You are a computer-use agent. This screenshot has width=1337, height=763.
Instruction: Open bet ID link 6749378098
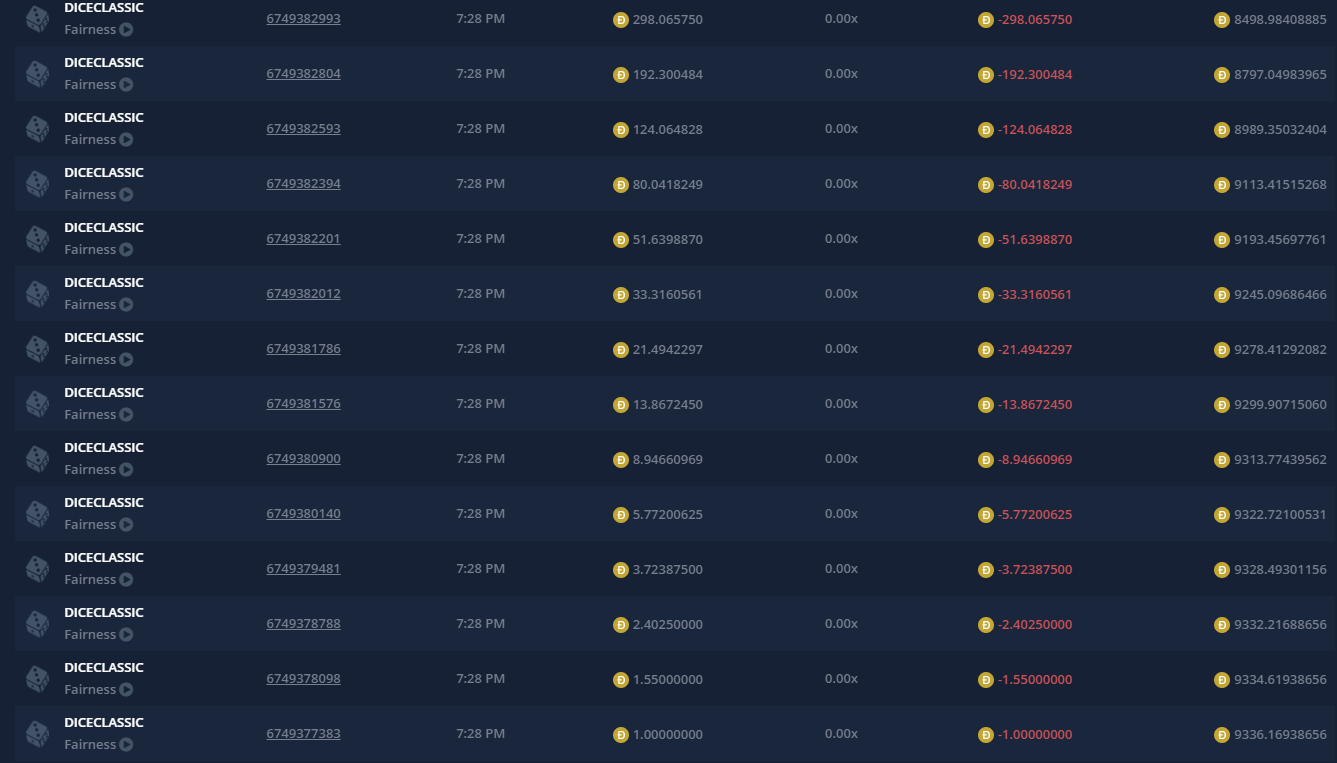(303, 679)
